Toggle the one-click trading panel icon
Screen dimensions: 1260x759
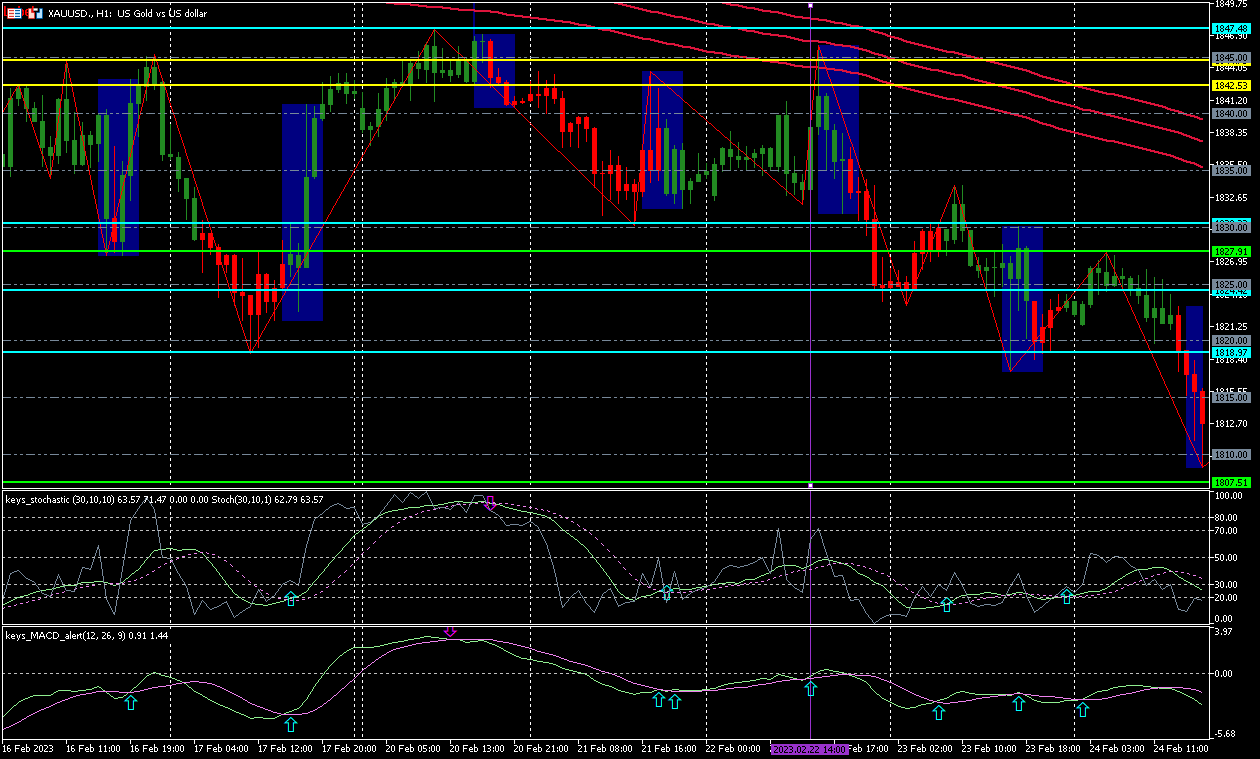(35, 13)
